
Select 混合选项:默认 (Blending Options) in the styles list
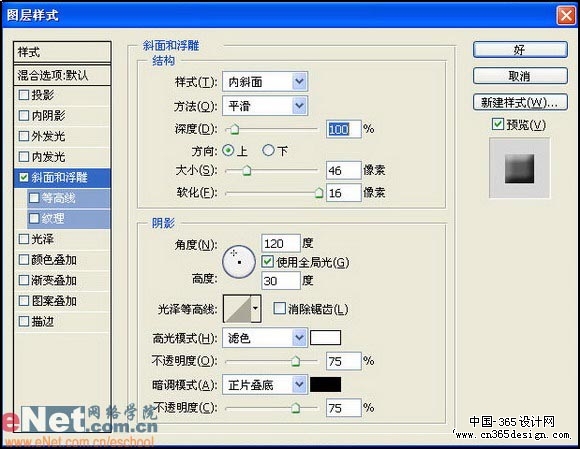(62, 75)
